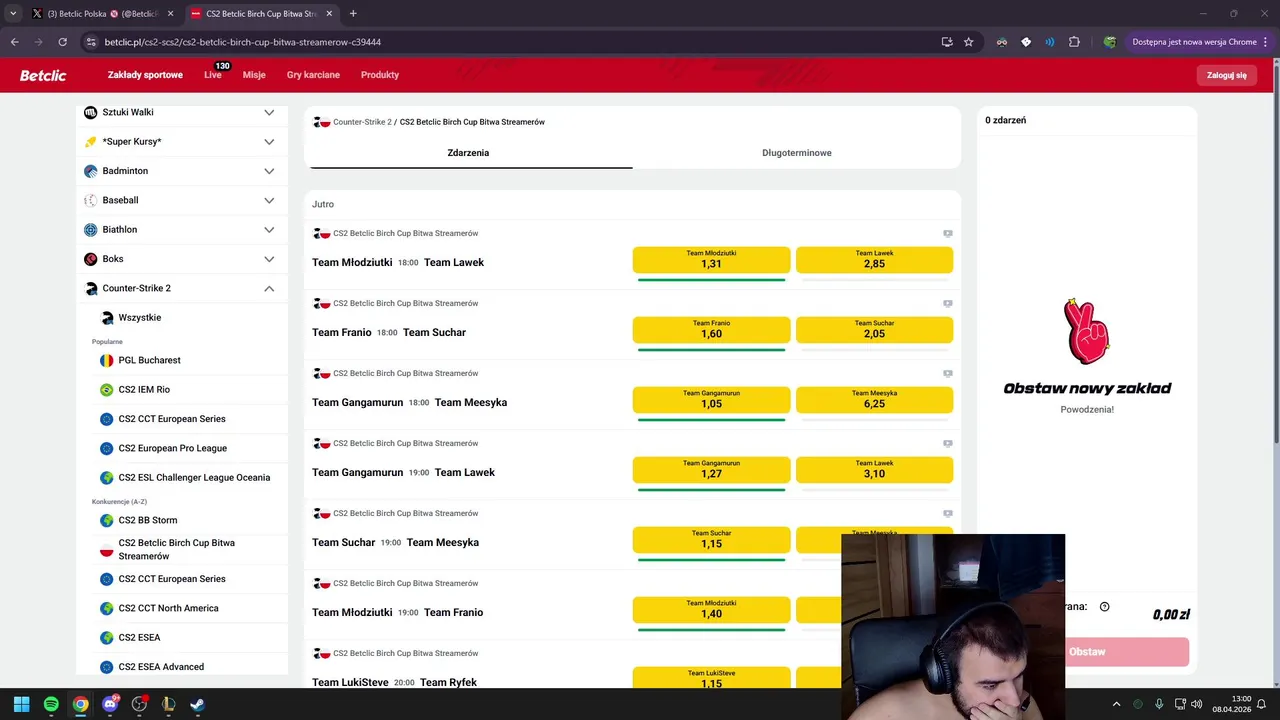The height and width of the screenshot is (720, 1280).
Task: Click the browser address bar URL
Action: 243,42
